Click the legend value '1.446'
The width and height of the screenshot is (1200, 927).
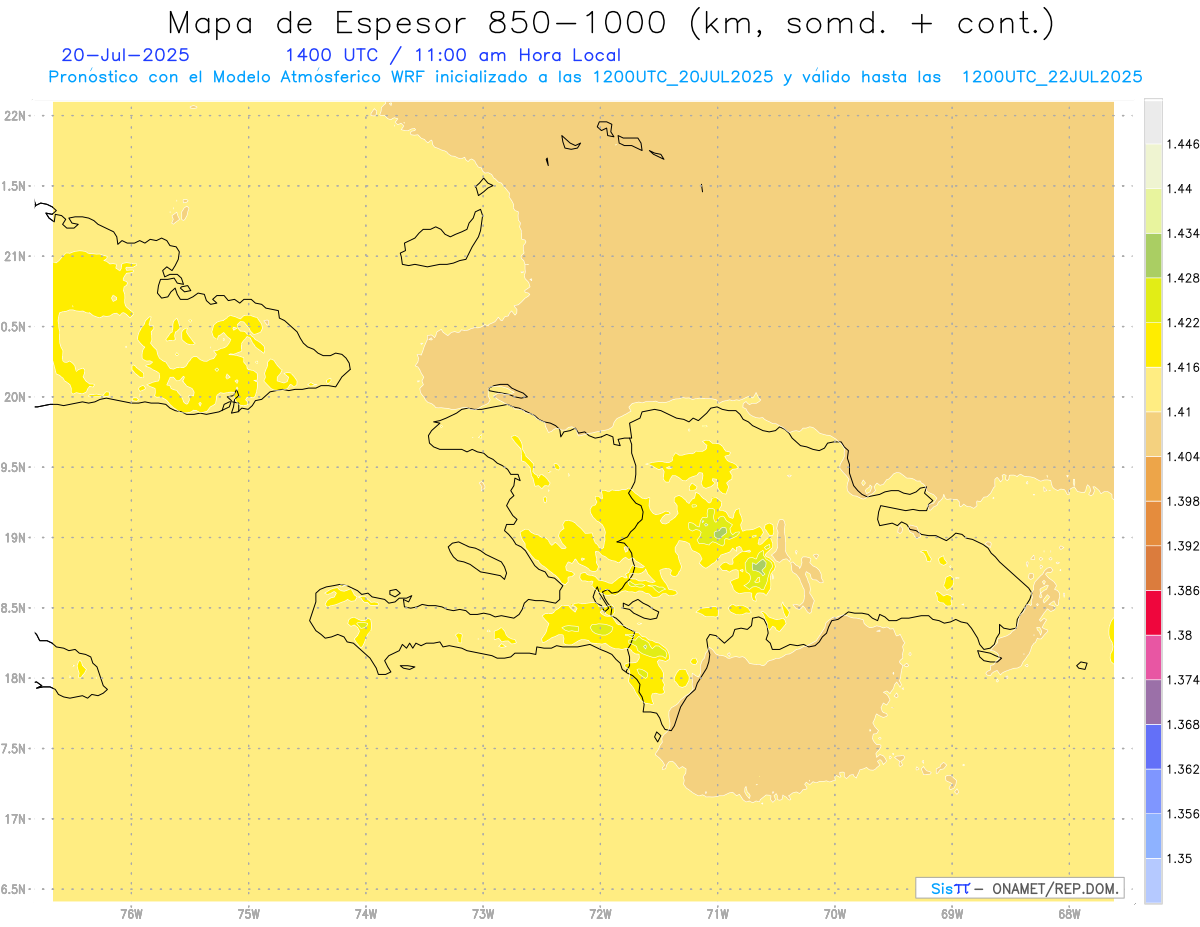tap(1183, 144)
